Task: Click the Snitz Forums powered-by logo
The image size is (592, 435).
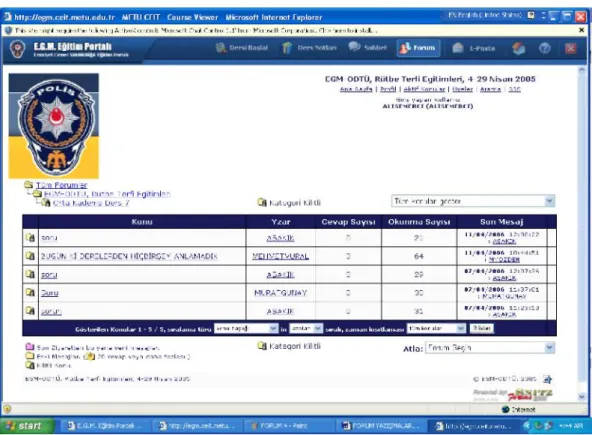Action: point(513,395)
